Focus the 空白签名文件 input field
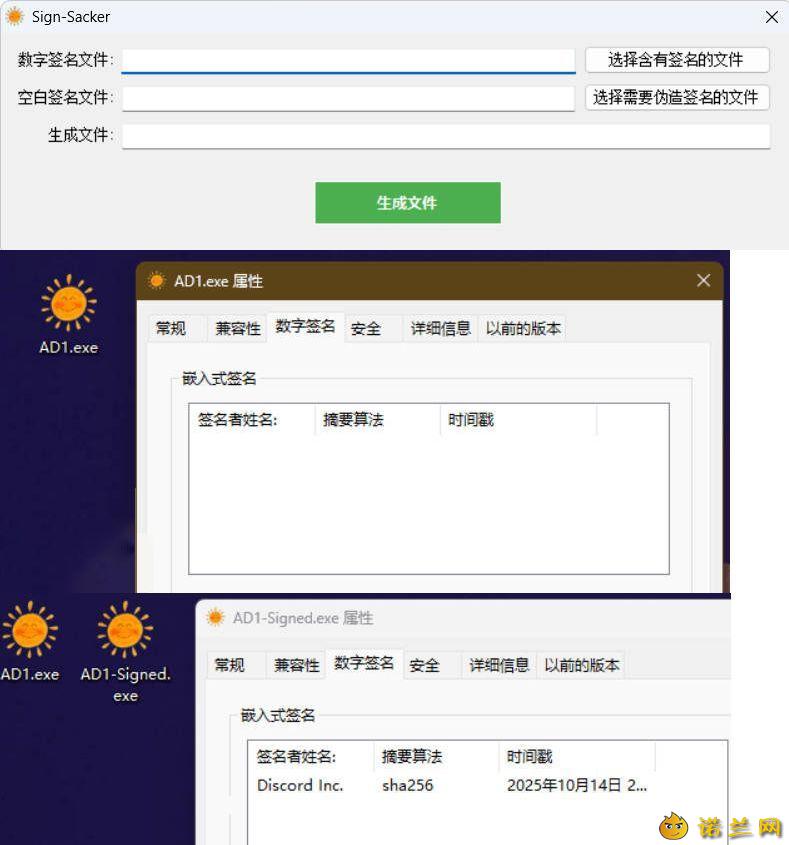Image resolution: width=789 pixels, height=845 pixels. [348, 98]
